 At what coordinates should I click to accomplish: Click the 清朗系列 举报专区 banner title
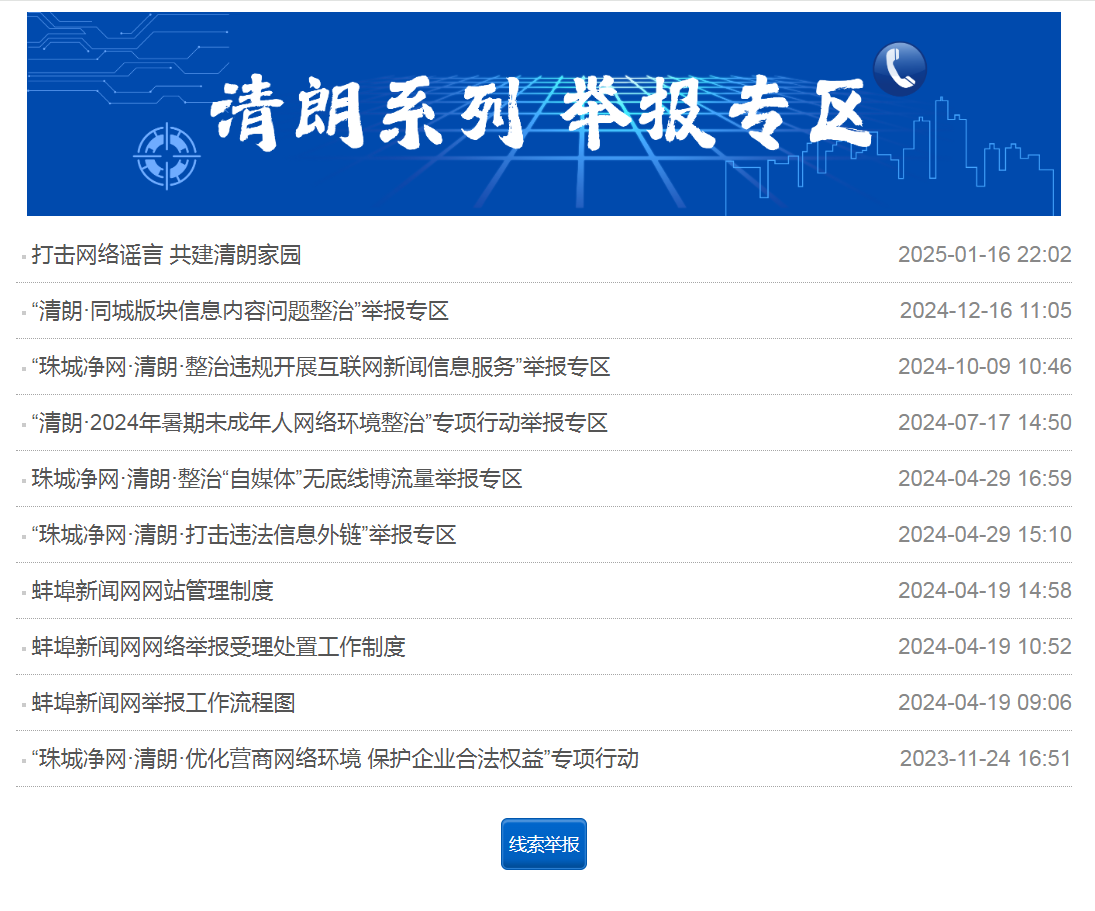(x=540, y=115)
